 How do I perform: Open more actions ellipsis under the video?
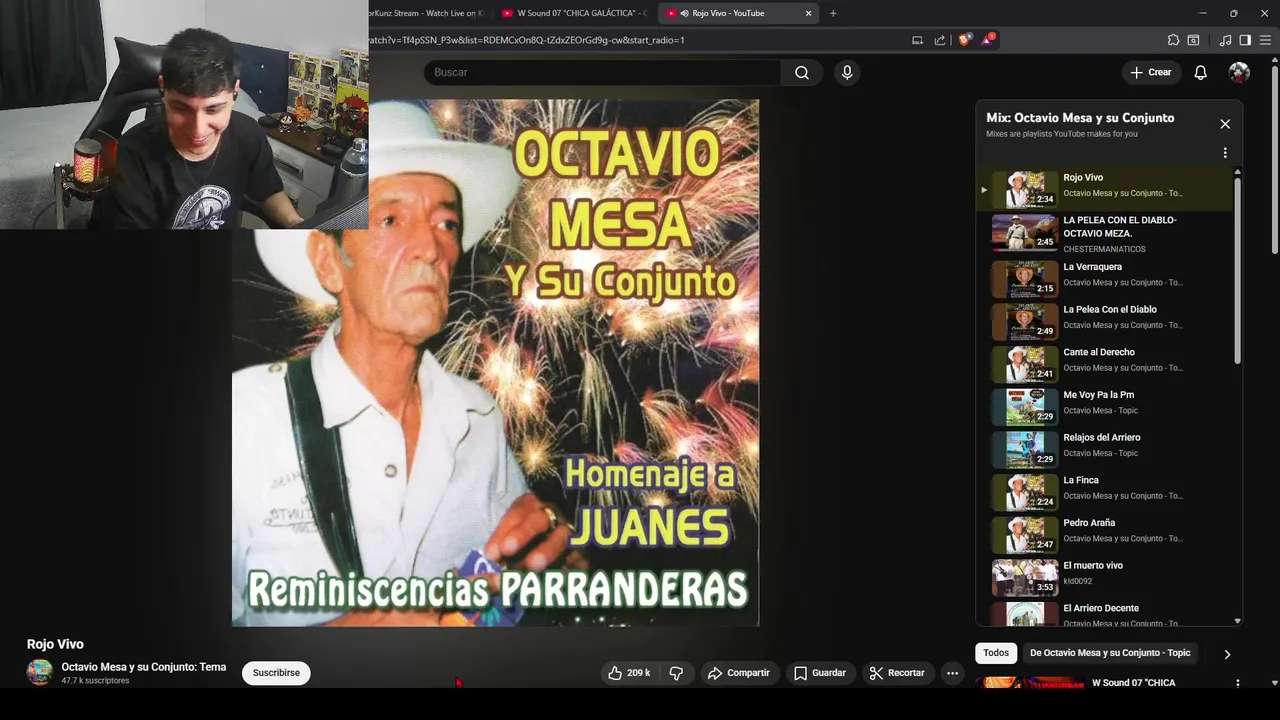click(x=952, y=673)
